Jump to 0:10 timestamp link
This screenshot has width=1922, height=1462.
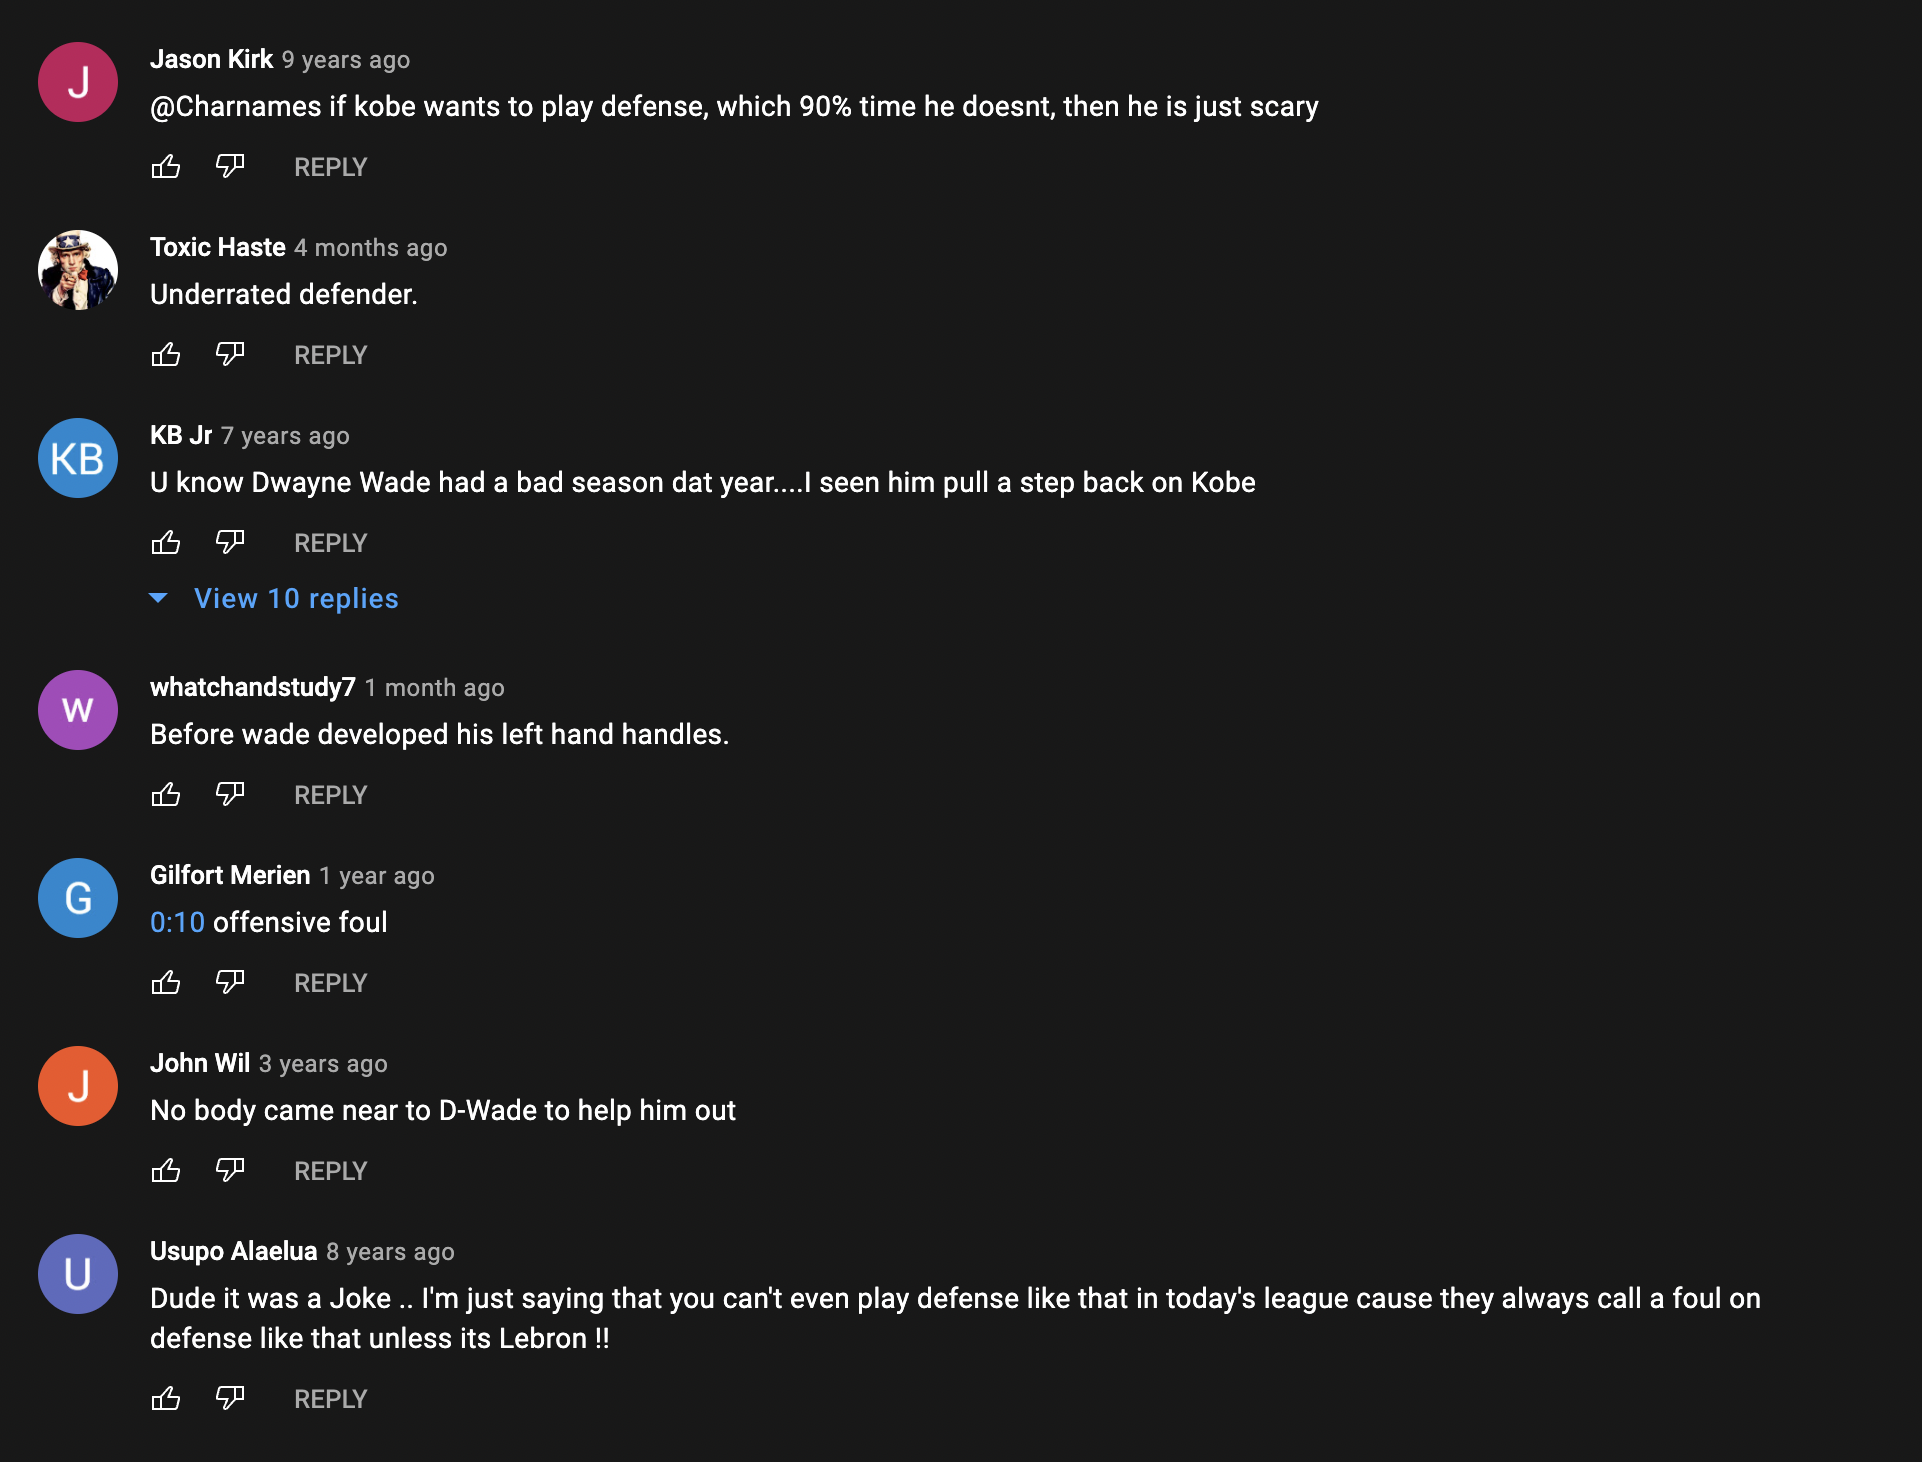(177, 922)
